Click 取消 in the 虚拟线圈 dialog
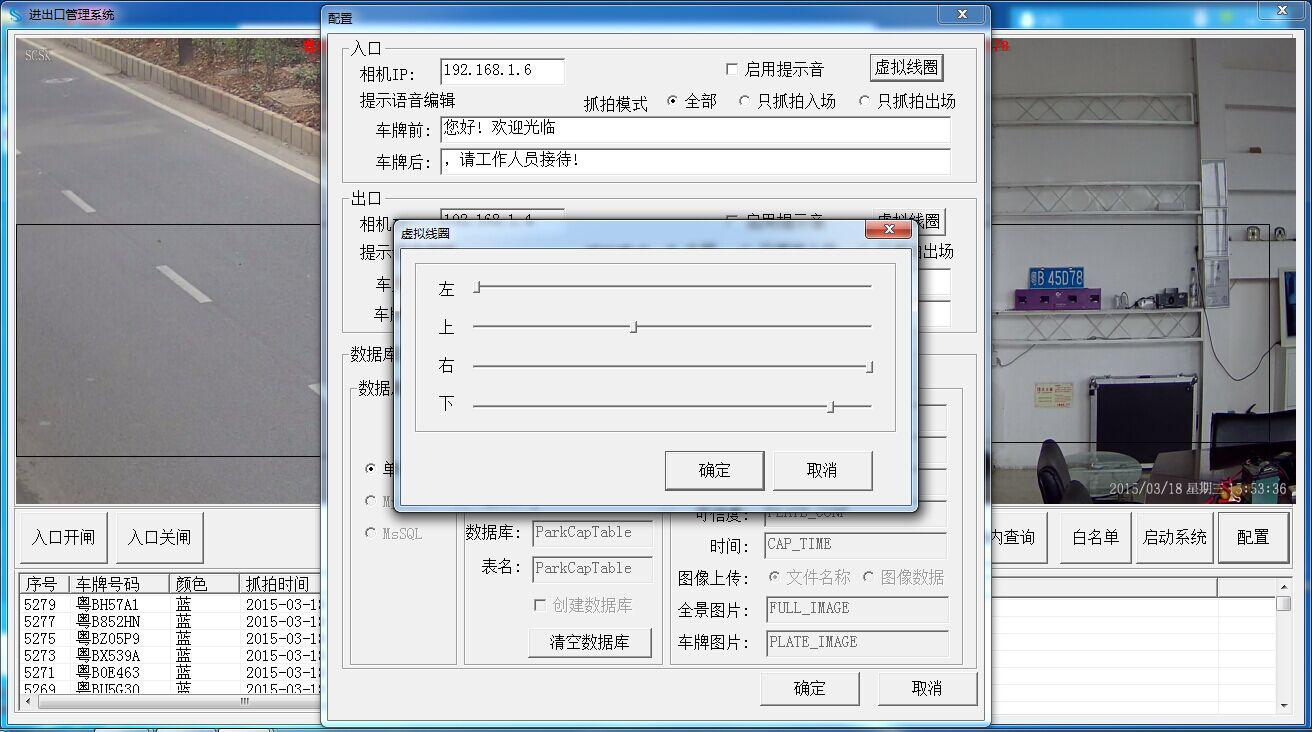This screenshot has height=732, width=1312. (822, 470)
